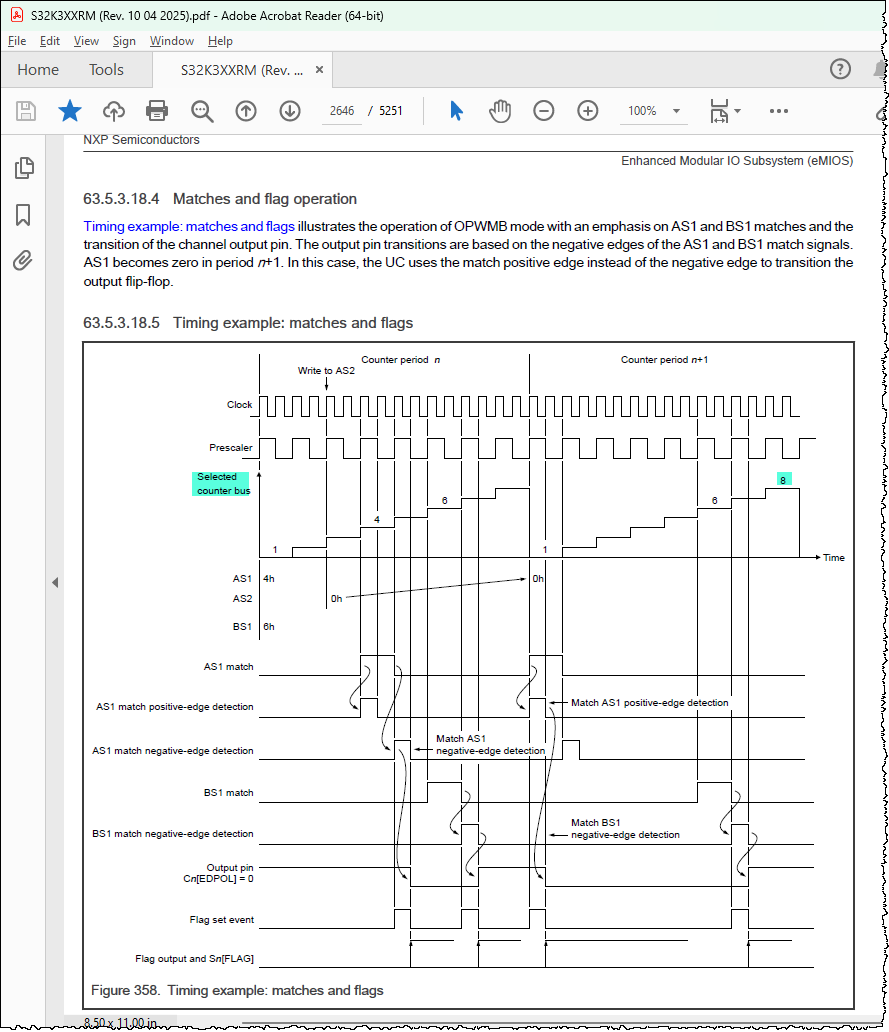
Task: Open the Edit menu
Action: pos(49,41)
